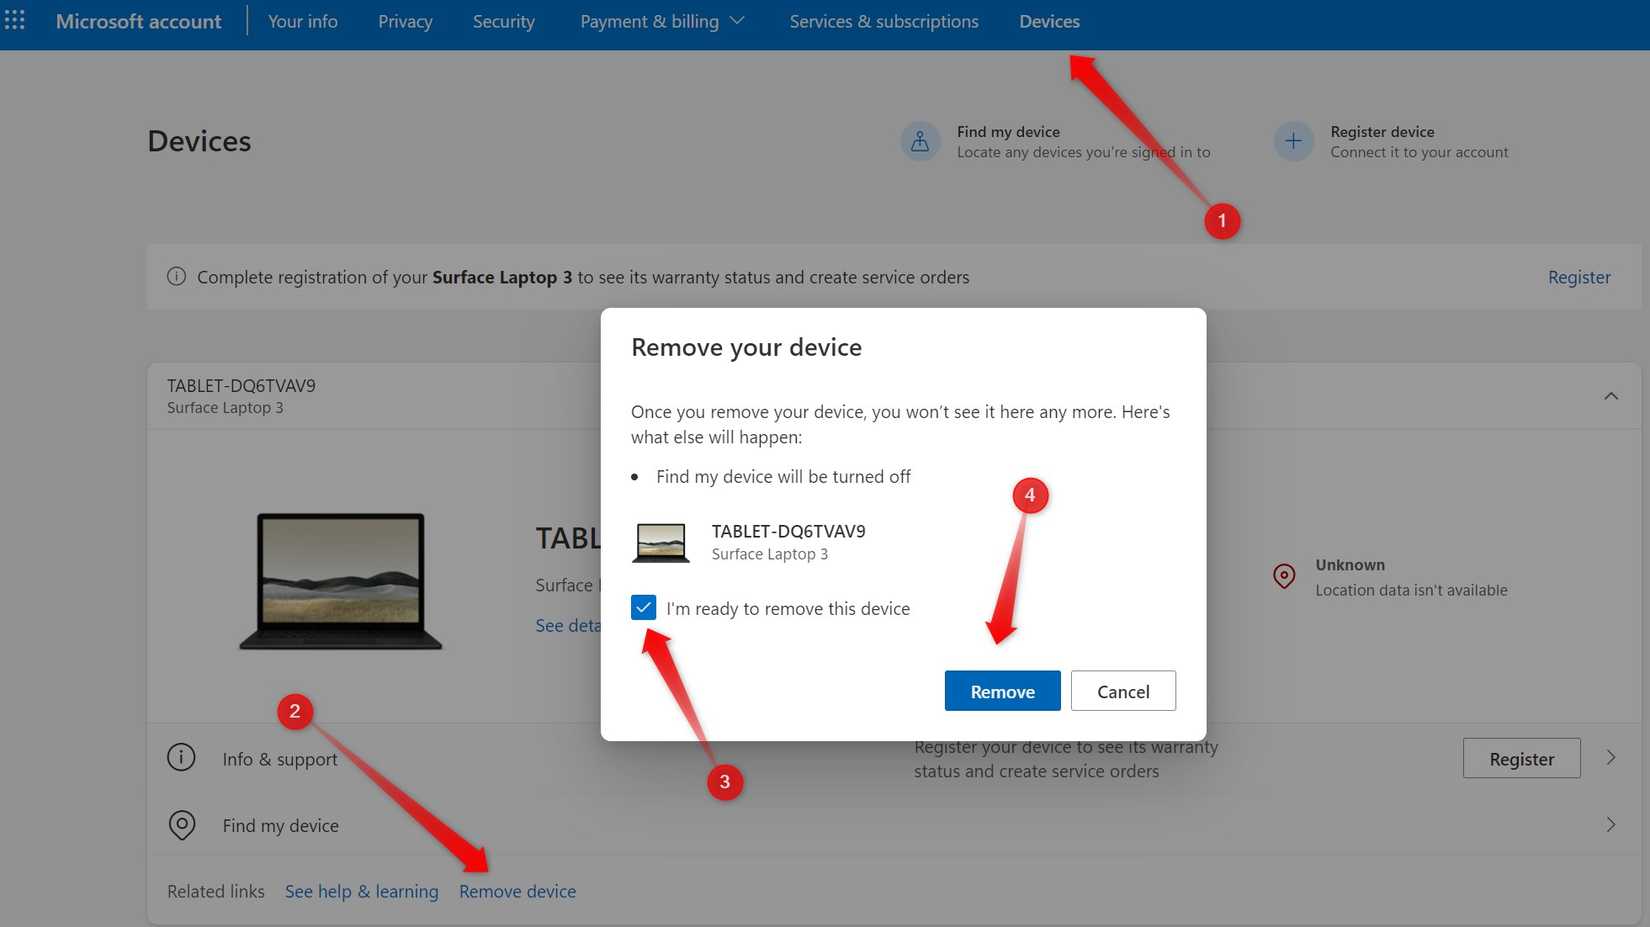Image resolution: width=1650 pixels, height=927 pixels.
Task: Click the Register device plus icon
Action: tap(1293, 140)
